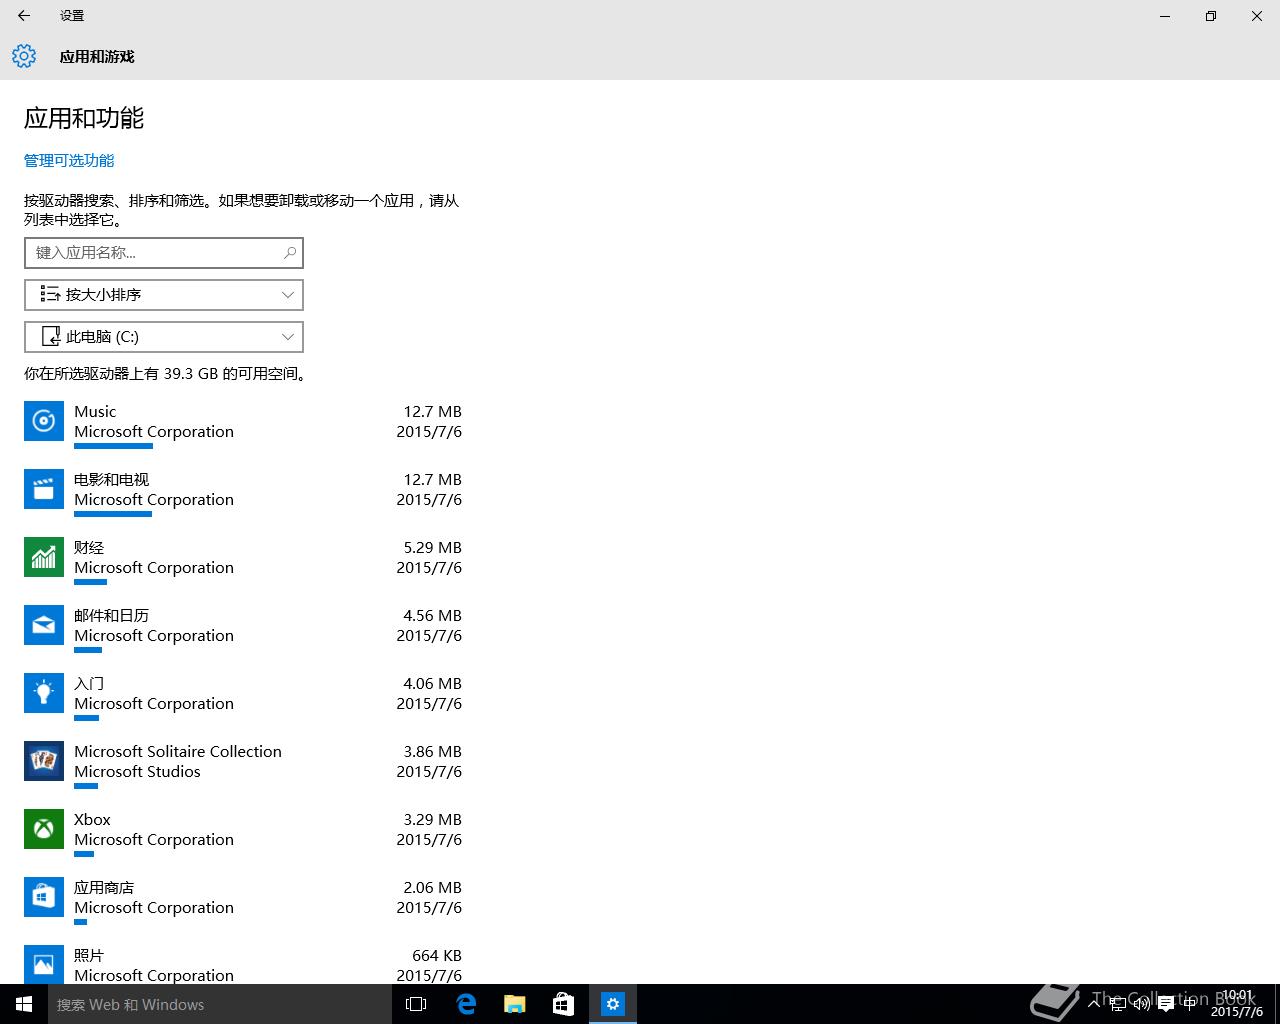Click the 3.86 MB size value
This screenshot has width=1280, height=1024.
point(432,751)
